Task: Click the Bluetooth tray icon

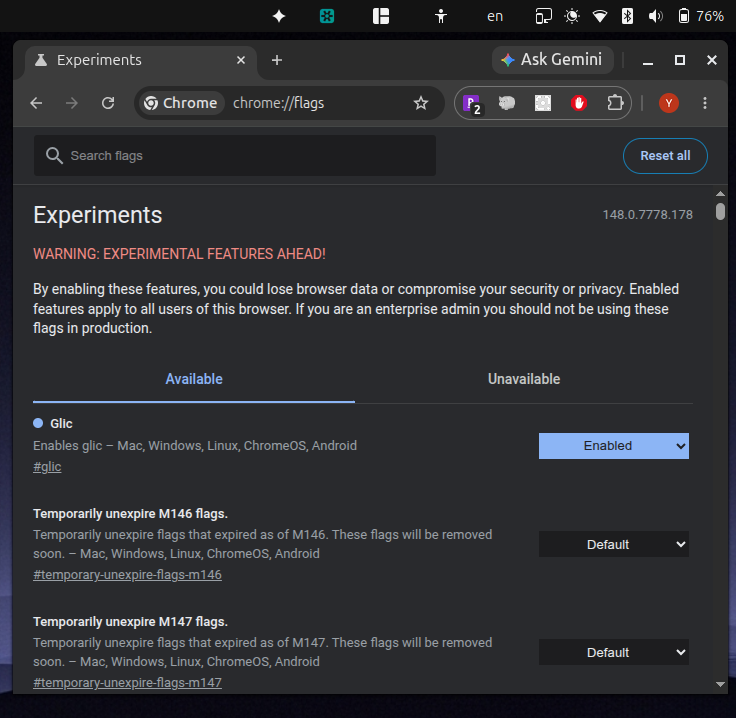Action: [x=627, y=16]
